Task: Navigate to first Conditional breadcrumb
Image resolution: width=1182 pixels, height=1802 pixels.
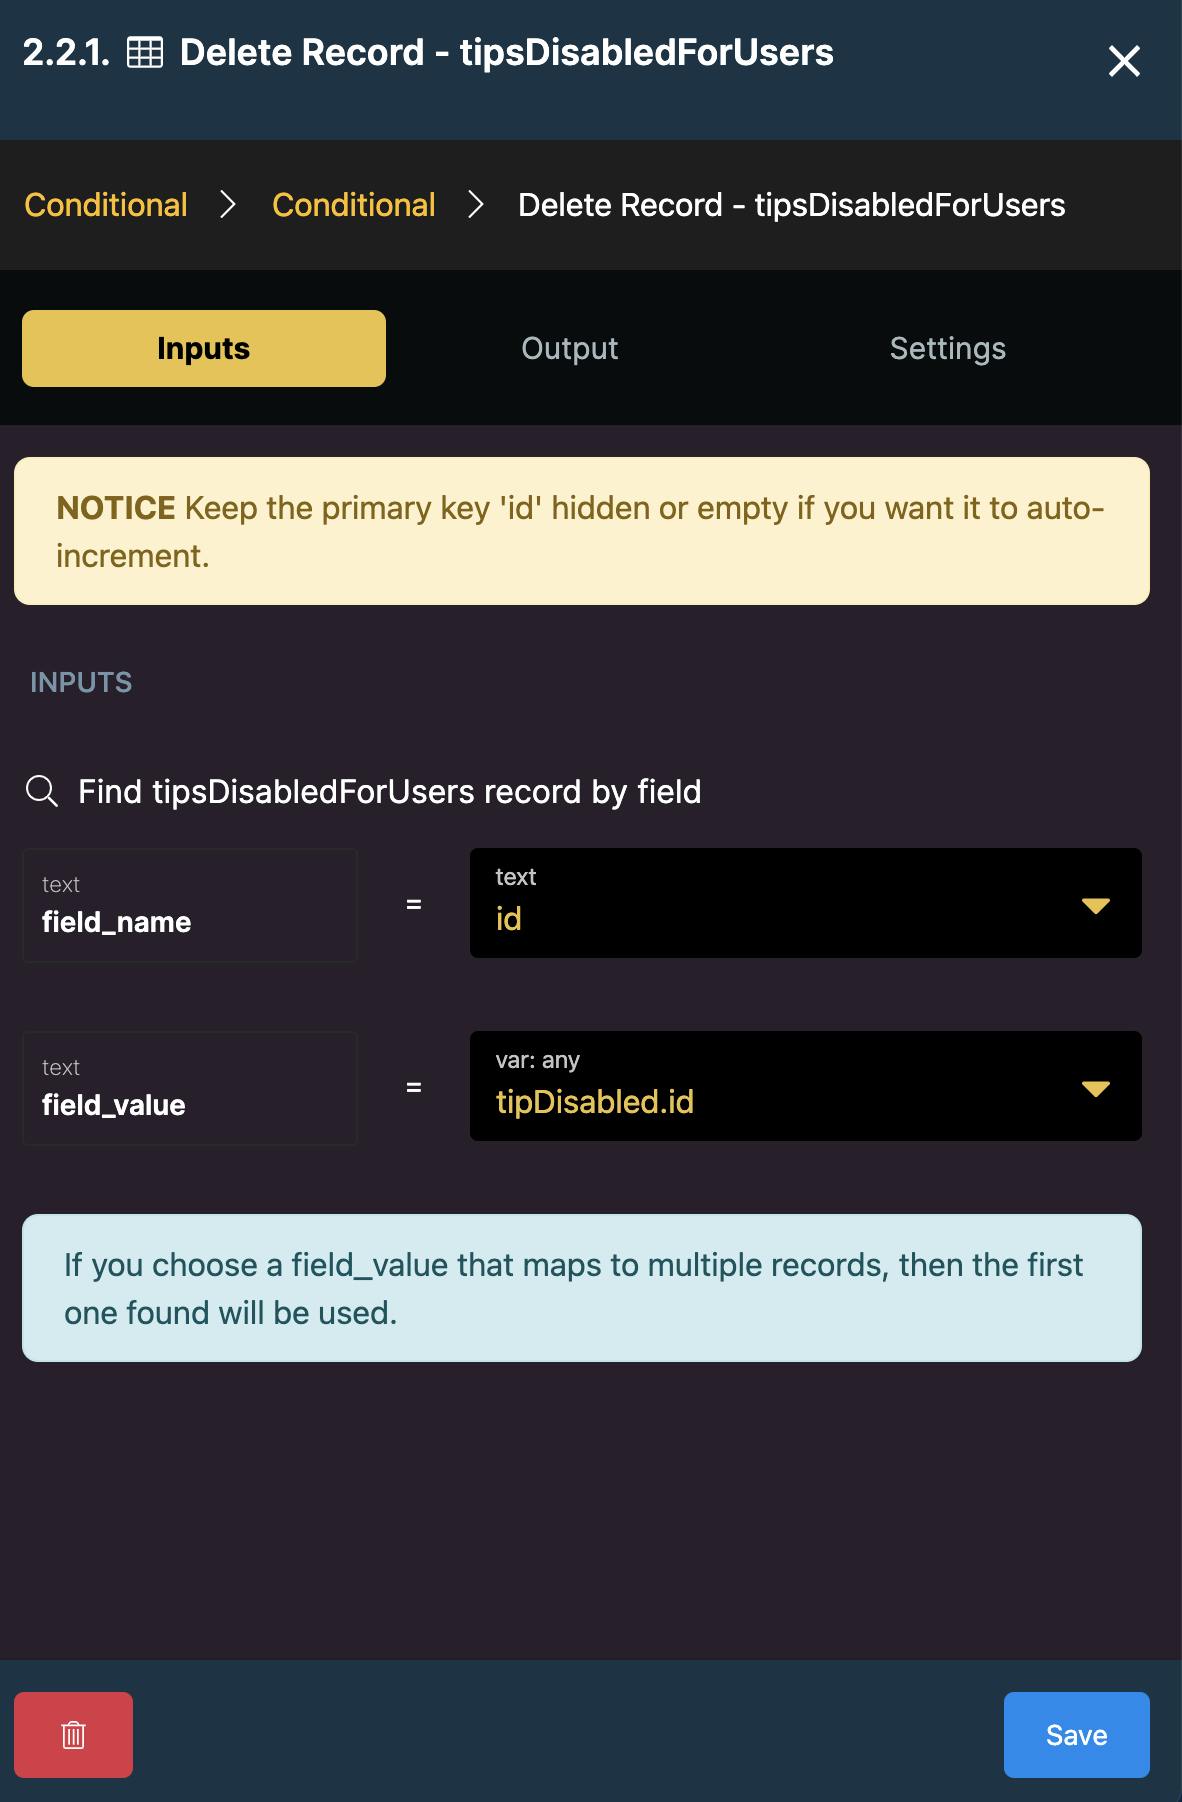Action: [106, 205]
